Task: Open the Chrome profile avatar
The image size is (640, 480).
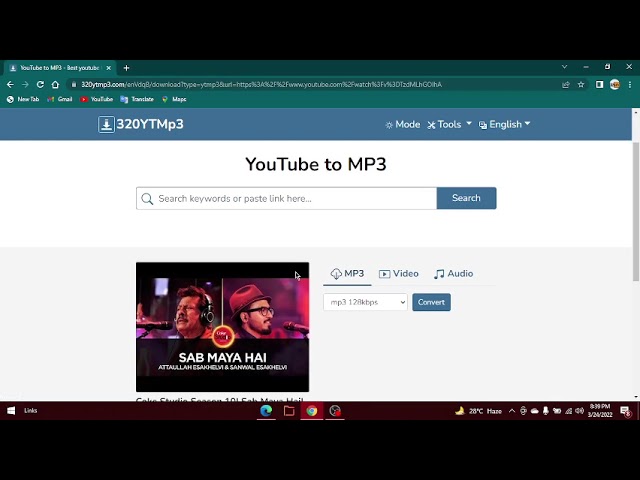Action: 615,84
